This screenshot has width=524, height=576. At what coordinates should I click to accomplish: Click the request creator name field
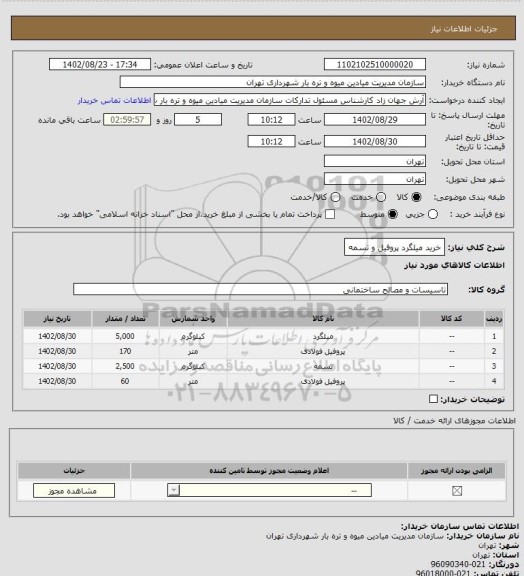[290, 100]
